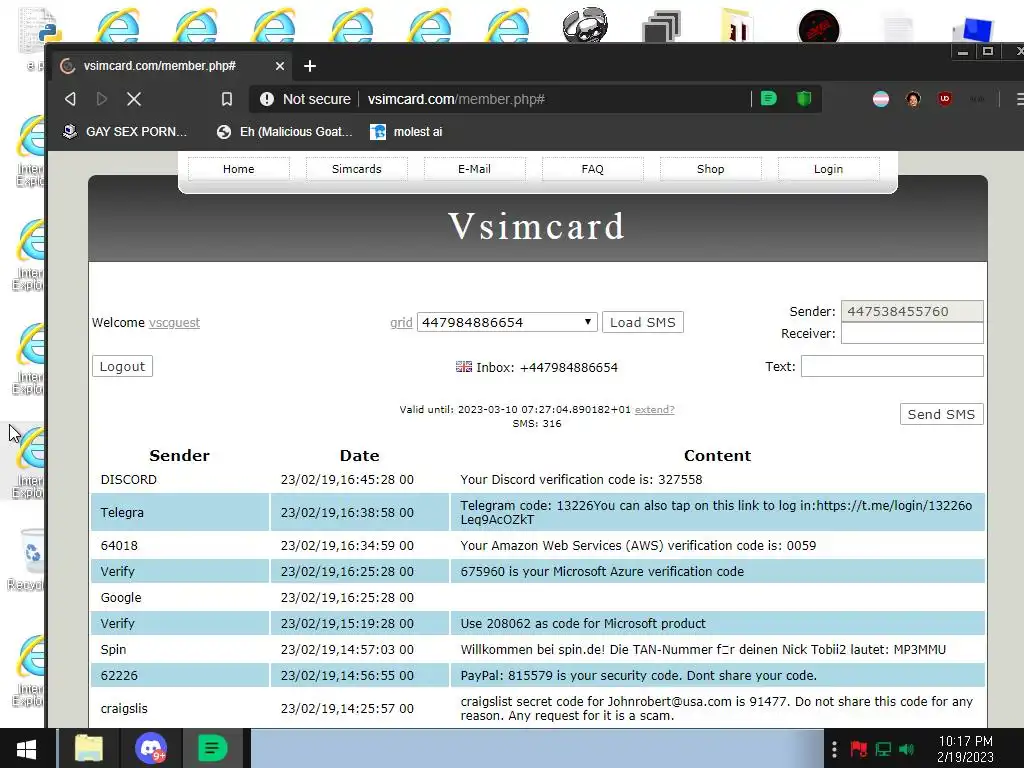Click the extend? link
The height and width of the screenshot is (768, 1024).
(x=654, y=409)
